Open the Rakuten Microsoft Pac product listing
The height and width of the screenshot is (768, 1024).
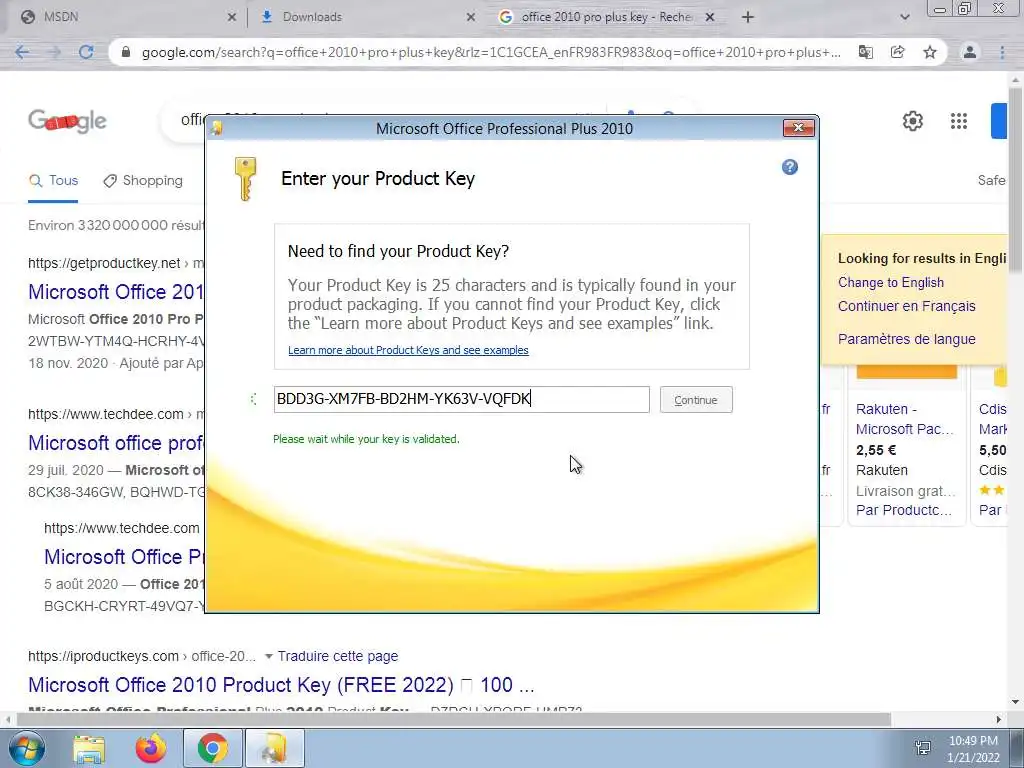pyautogui.click(x=905, y=419)
